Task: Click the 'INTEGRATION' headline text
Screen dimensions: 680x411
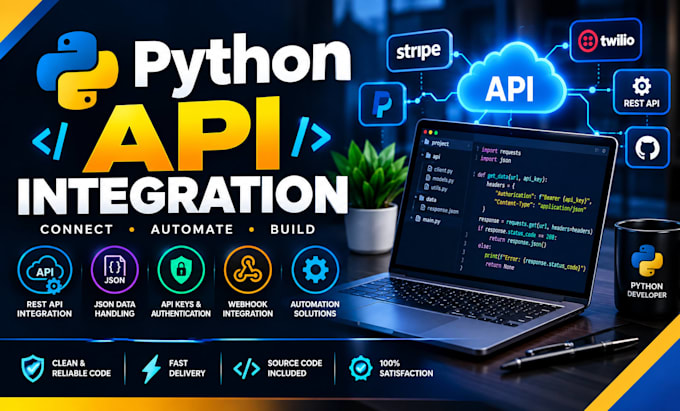Action: click(x=183, y=194)
